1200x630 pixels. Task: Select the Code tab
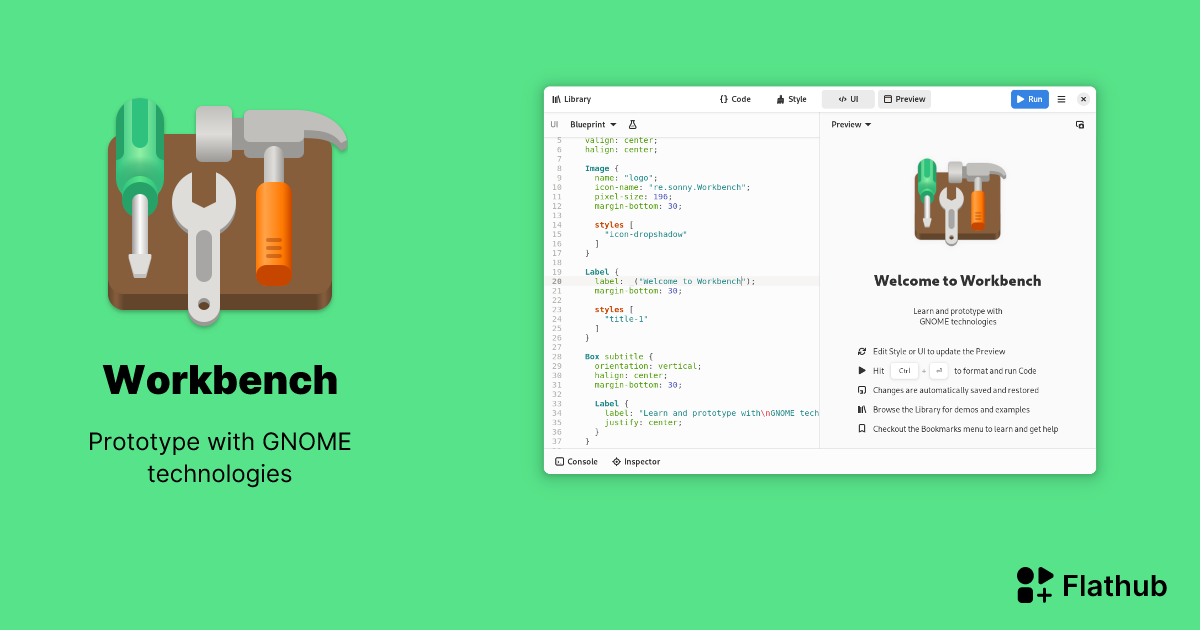(735, 99)
